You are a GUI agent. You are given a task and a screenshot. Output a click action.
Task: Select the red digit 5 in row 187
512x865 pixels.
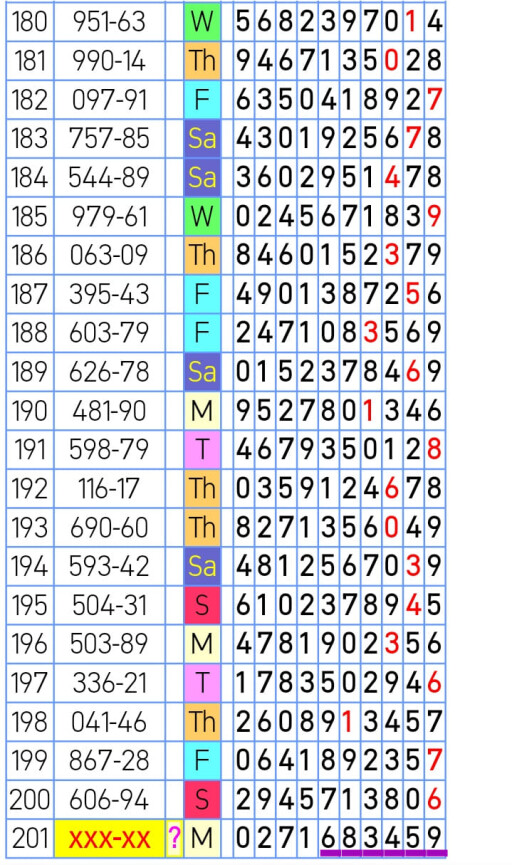tap(412, 294)
